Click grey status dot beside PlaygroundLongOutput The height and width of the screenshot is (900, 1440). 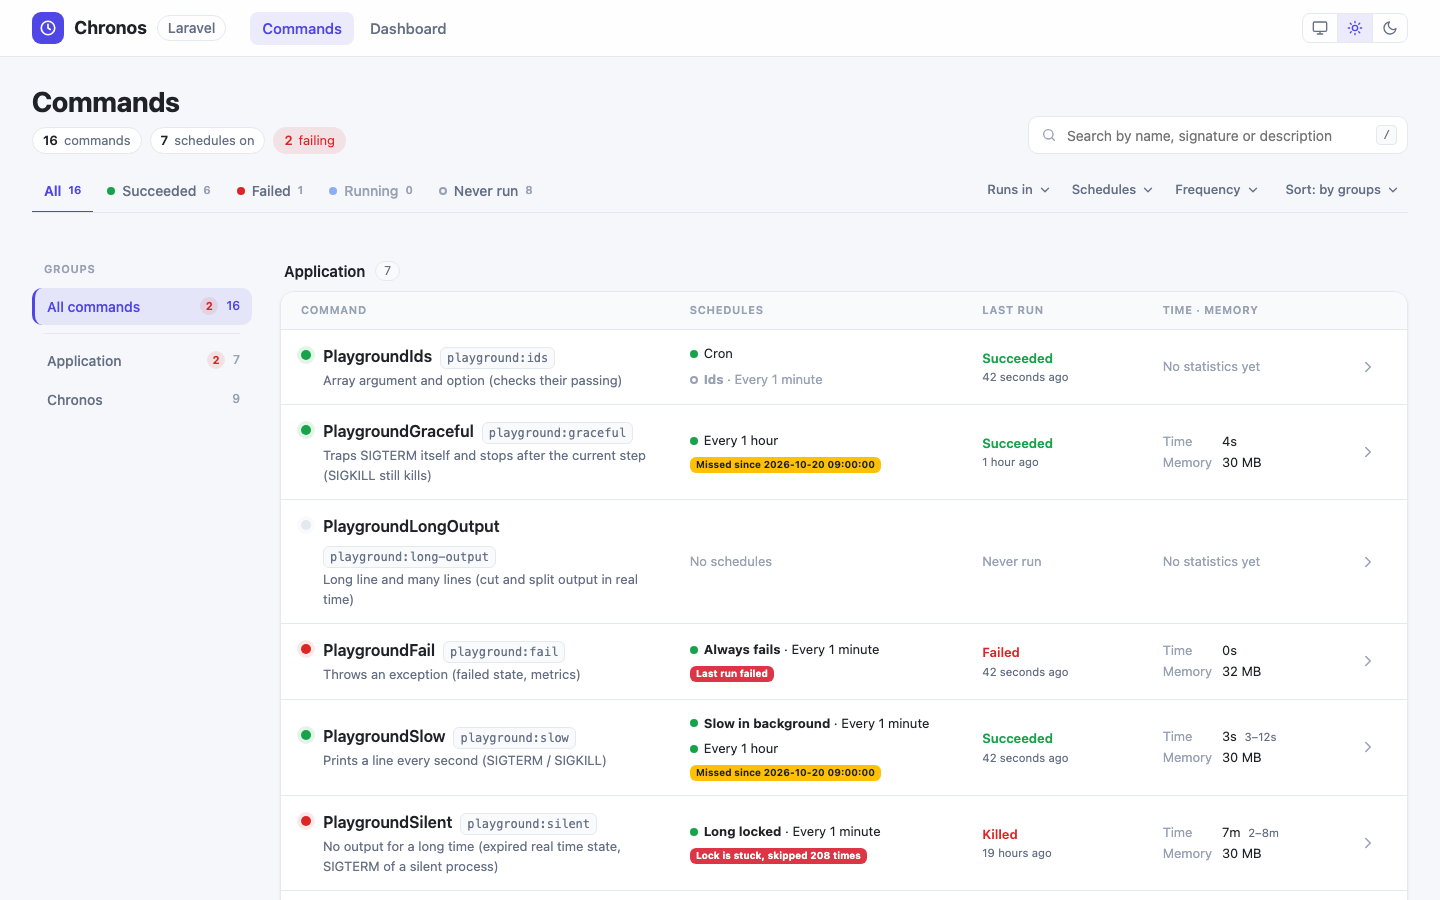pos(306,525)
